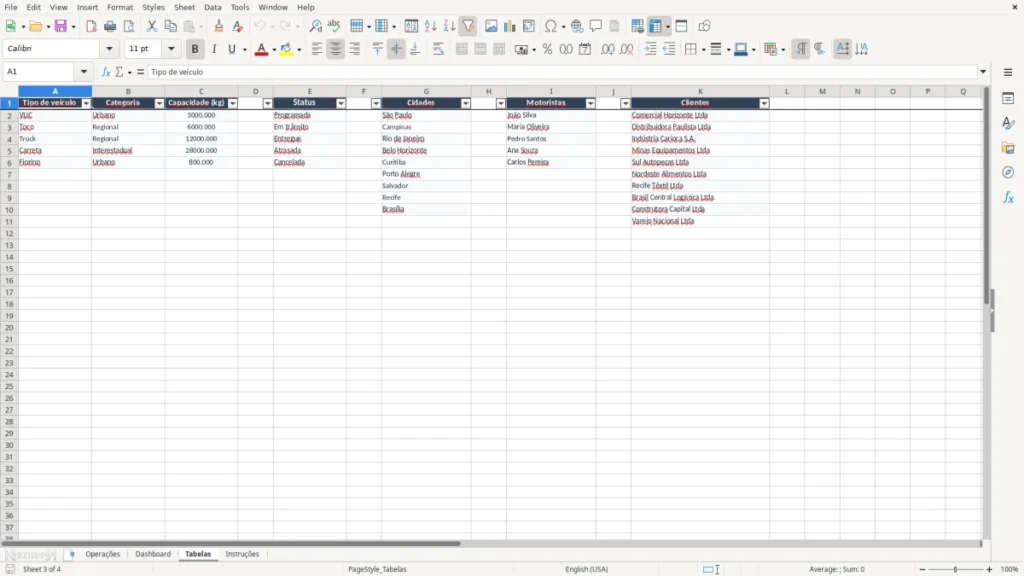1024x576 pixels.
Task: Toggle Italic formatting
Action: click(214, 49)
